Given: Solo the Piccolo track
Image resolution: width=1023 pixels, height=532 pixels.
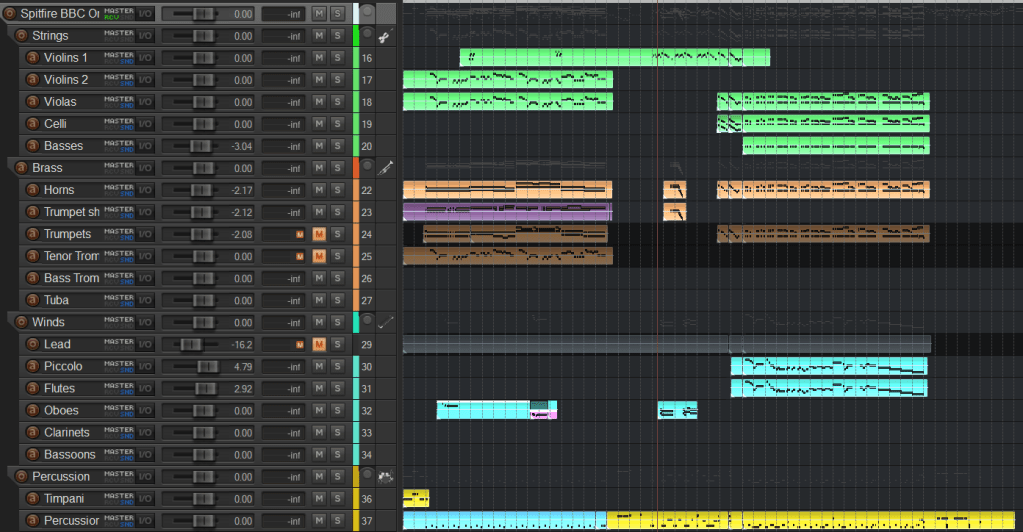Looking at the screenshot, I should click(x=338, y=366).
